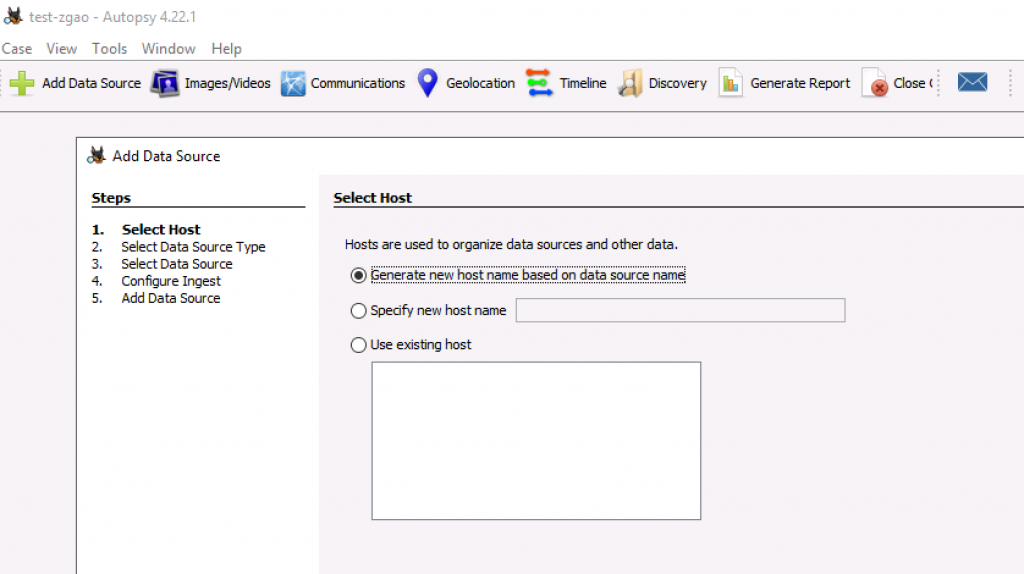Open the Case menu
Screen dimensions: 1024x574
click(17, 48)
